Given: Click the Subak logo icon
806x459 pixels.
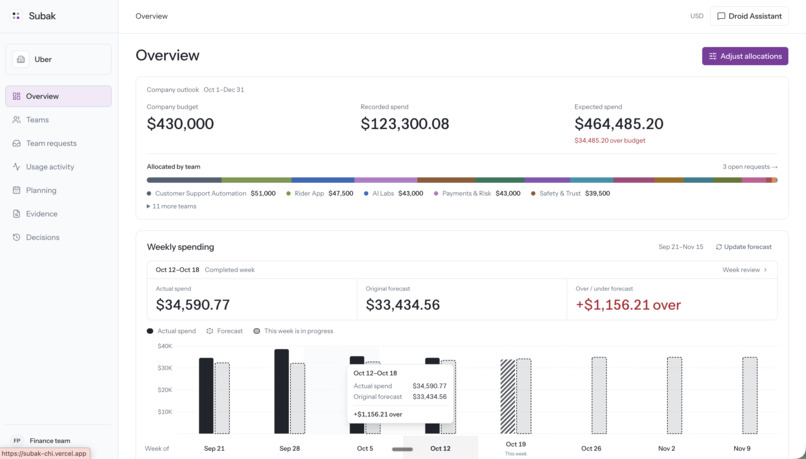Looking at the screenshot, I should [16, 16].
